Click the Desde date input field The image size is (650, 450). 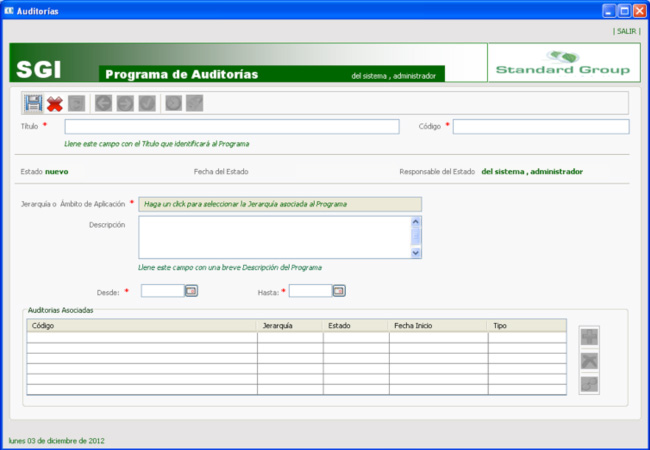pyautogui.click(x=162, y=291)
